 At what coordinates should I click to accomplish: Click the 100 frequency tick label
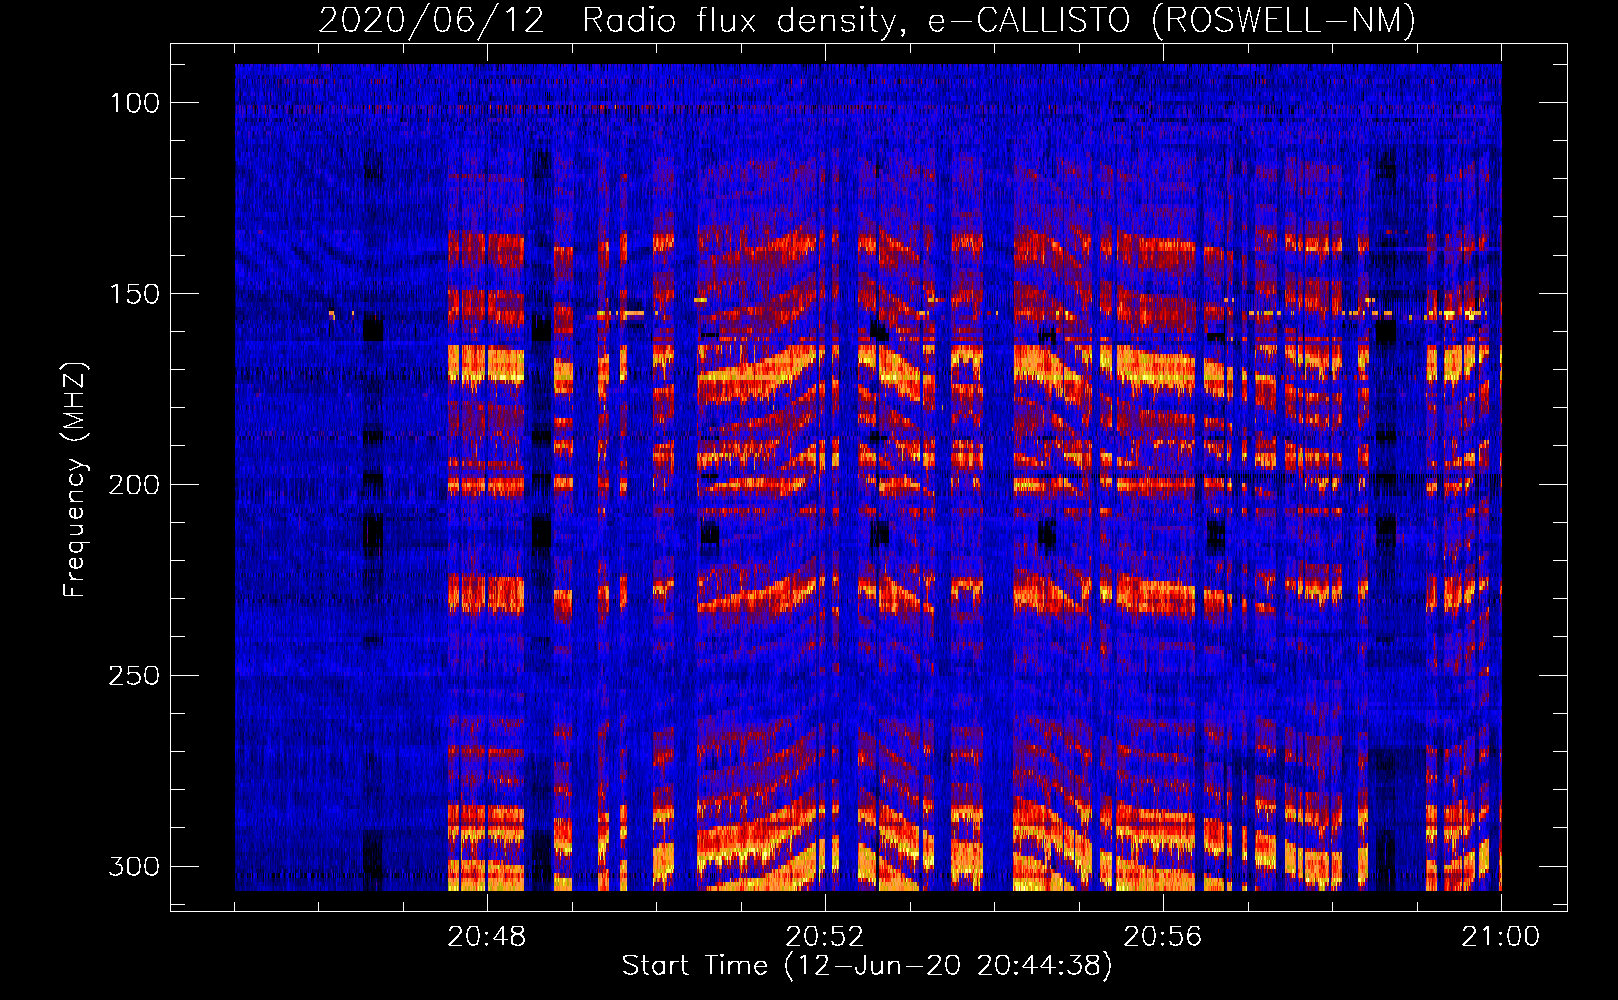(134, 103)
